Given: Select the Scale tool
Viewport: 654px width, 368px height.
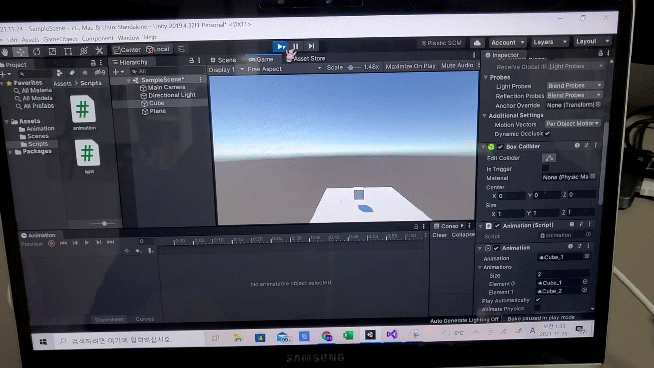Looking at the screenshot, I should coord(53,51).
